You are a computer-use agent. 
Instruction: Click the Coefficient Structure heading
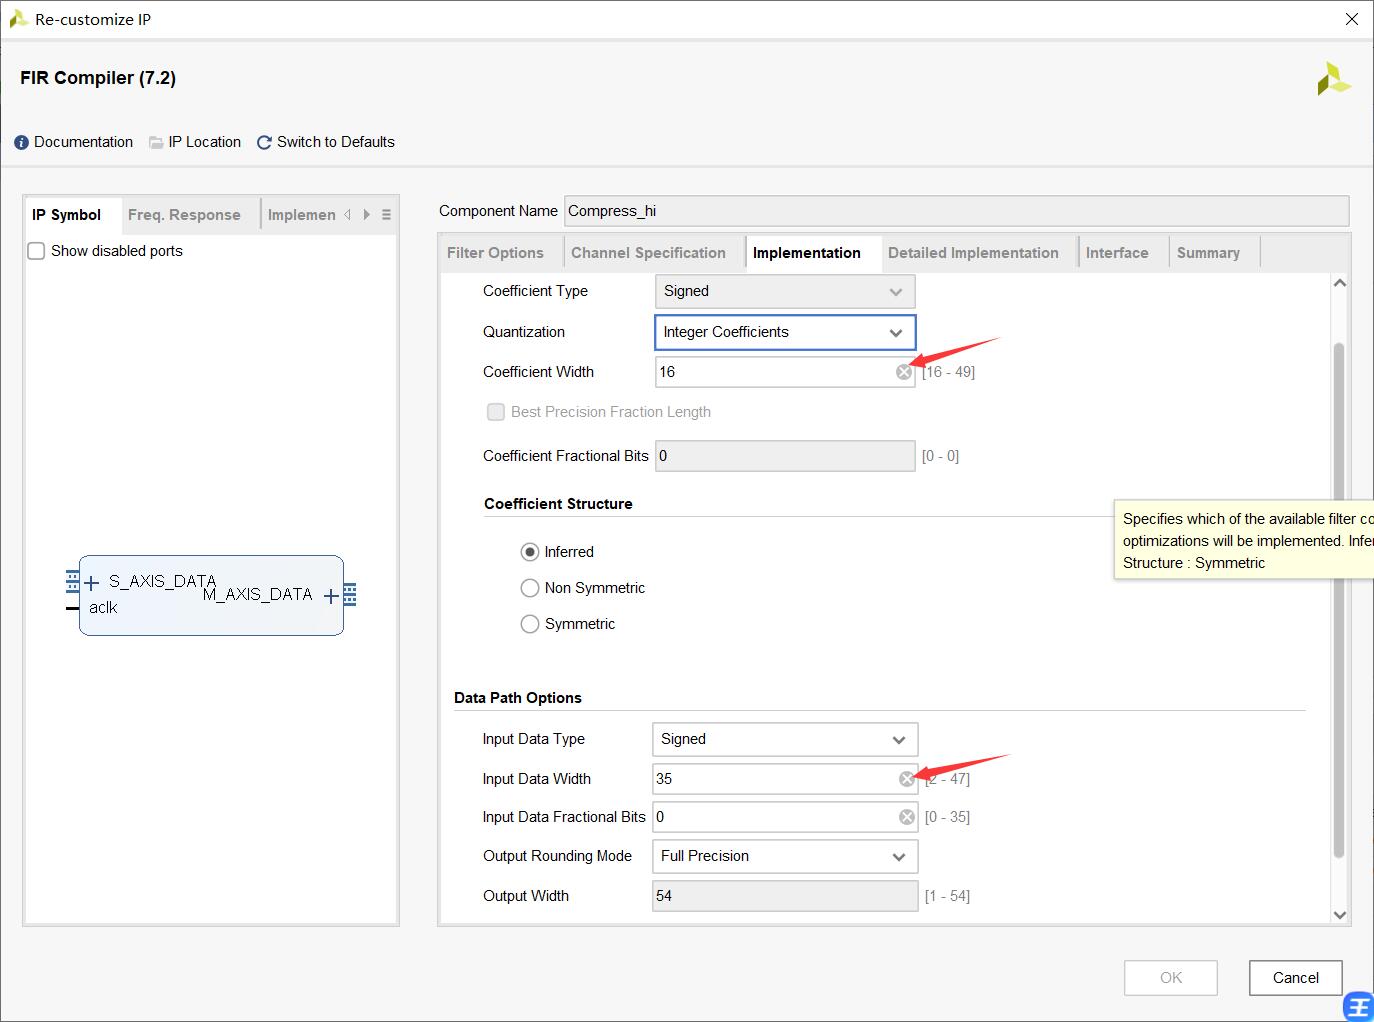click(558, 504)
